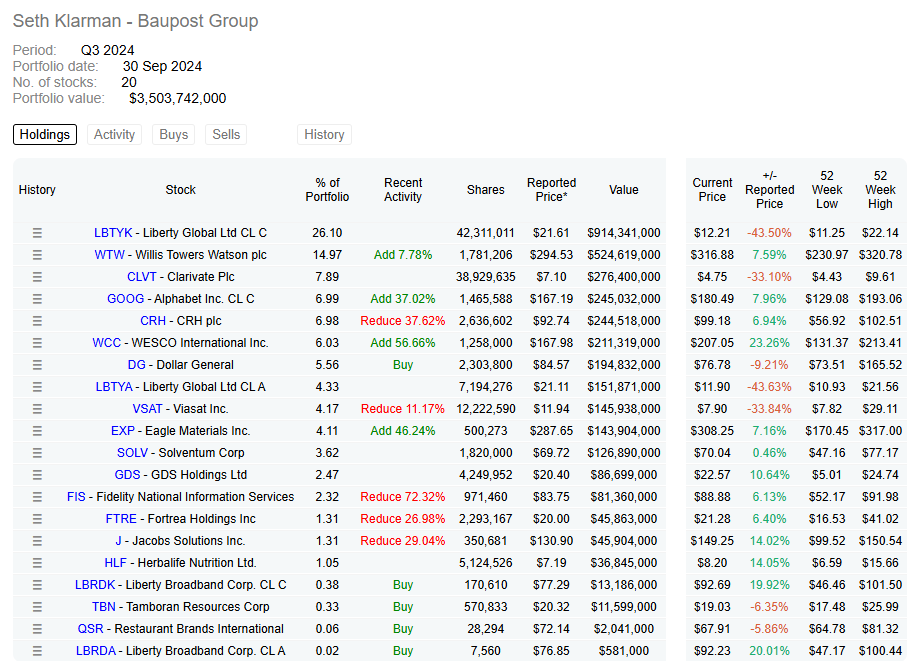Follow the WCC stock link

tap(106, 343)
